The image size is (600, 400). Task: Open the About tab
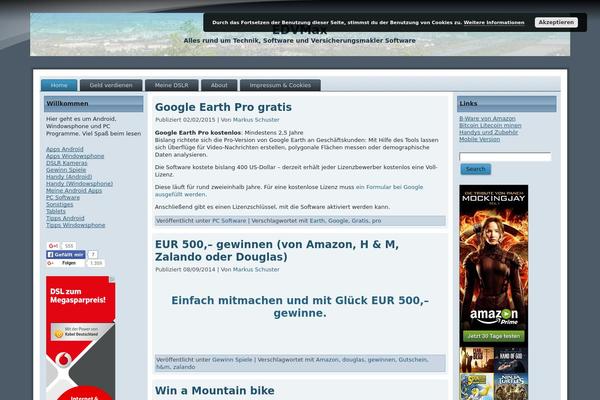click(x=219, y=85)
